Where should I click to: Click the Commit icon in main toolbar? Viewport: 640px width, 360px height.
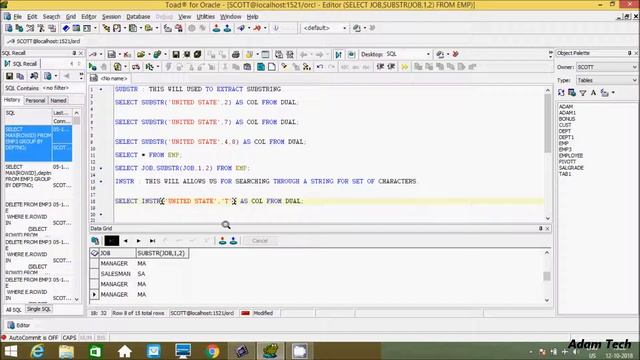tap(216, 28)
